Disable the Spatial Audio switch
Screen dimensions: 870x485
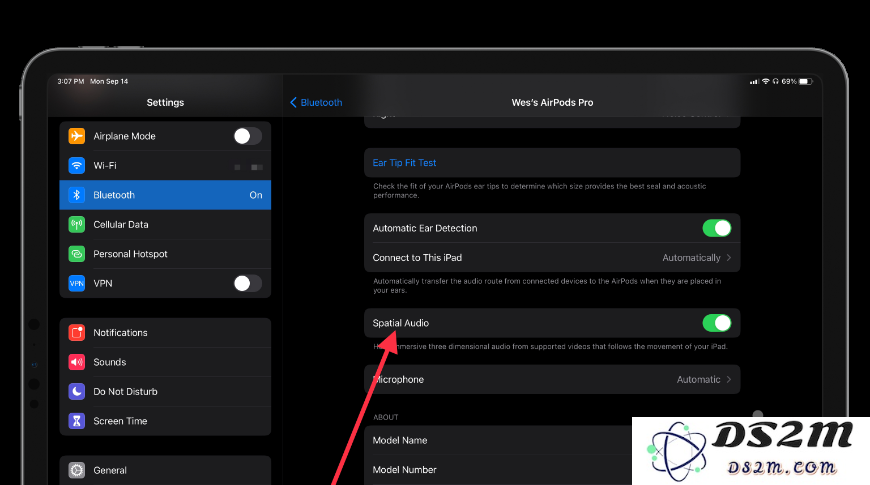[x=717, y=323]
